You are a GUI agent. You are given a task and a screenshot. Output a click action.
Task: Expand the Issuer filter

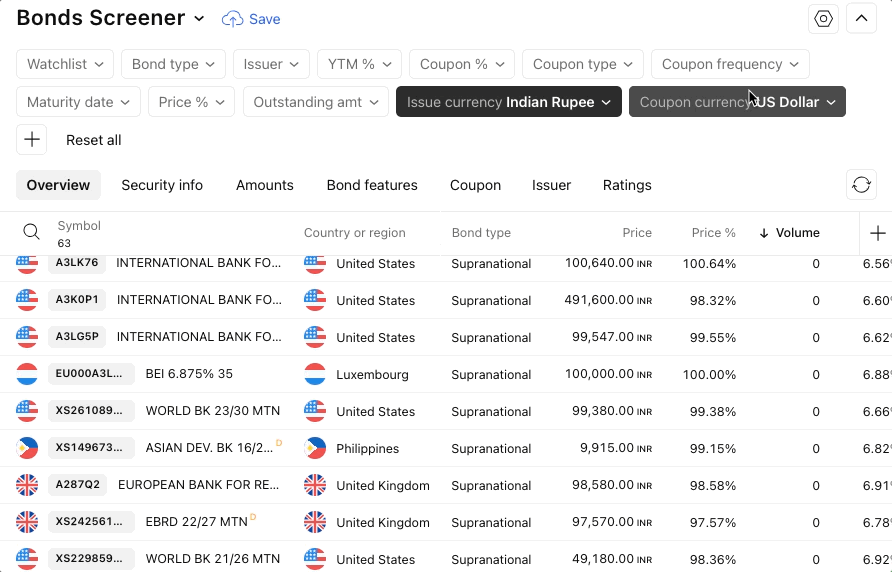(271, 64)
